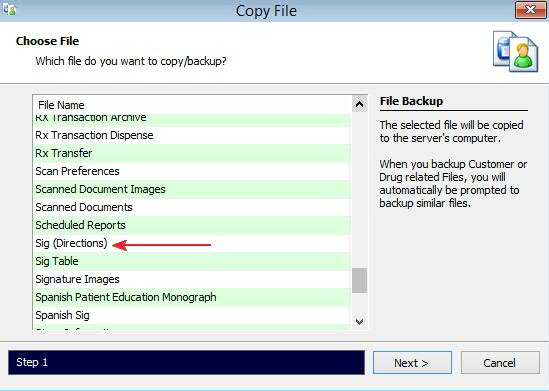The height and width of the screenshot is (391, 549).
Task: Select Signature Images entry
Action: (x=192, y=279)
